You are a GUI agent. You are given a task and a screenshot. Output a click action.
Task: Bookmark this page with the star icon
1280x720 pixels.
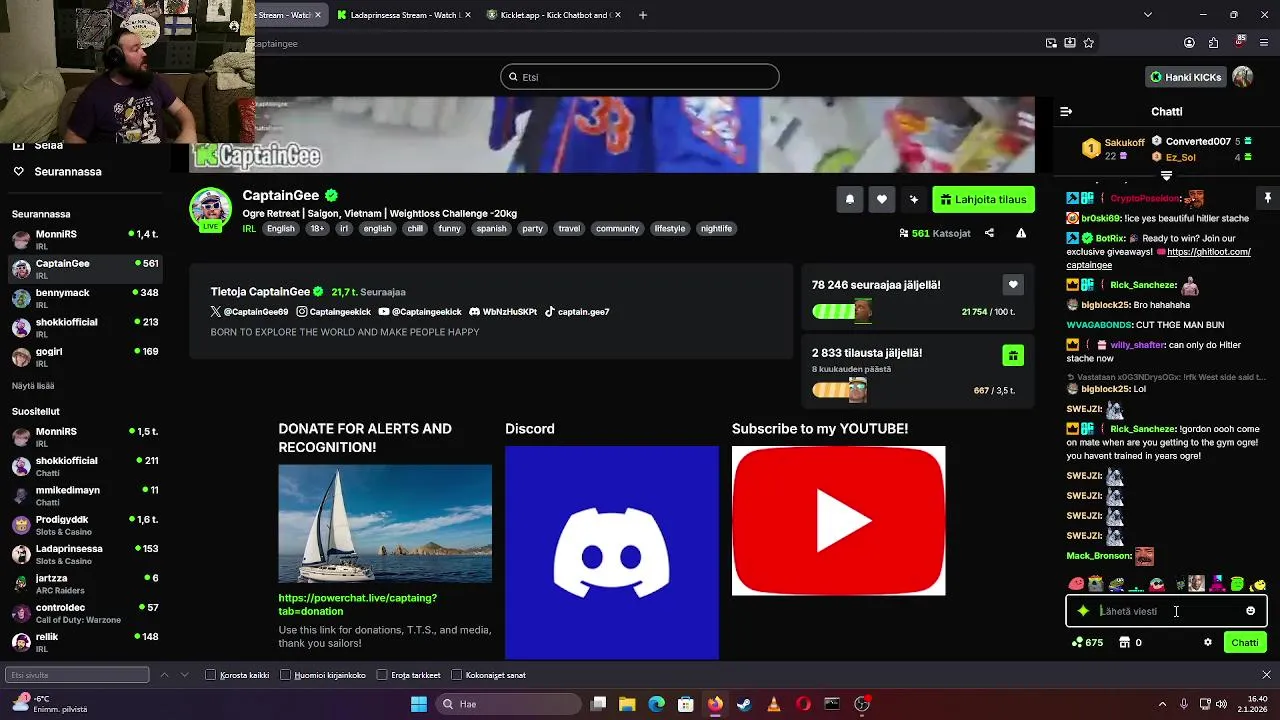1089,43
